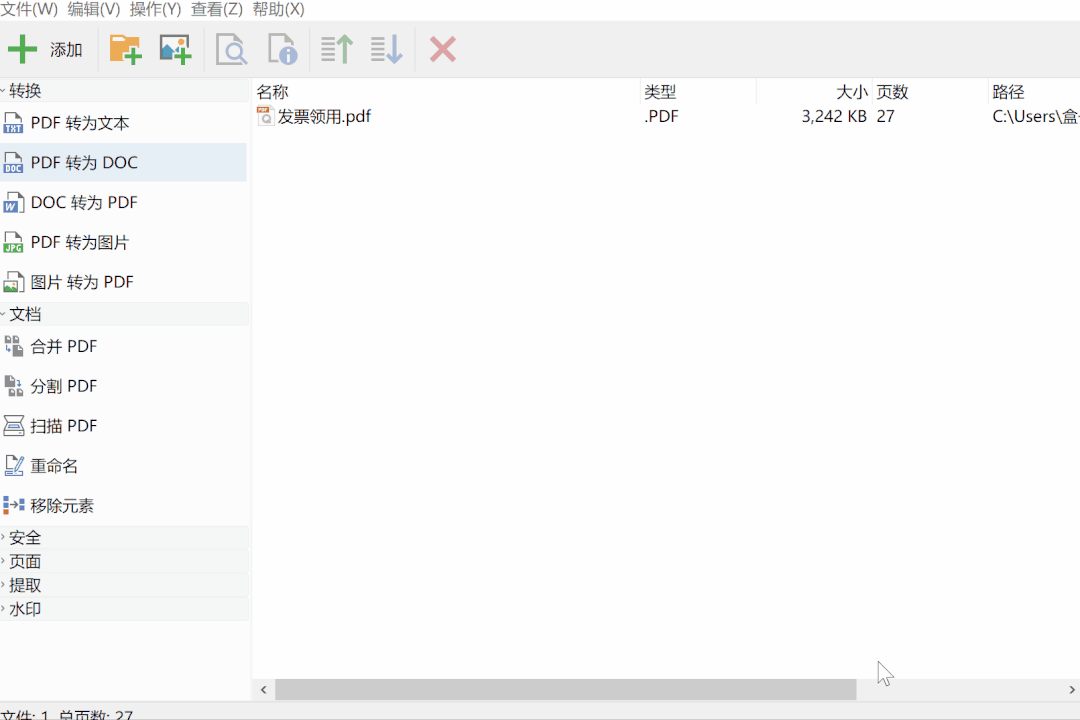
Task: Remove files using the red X icon
Action: (442, 48)
